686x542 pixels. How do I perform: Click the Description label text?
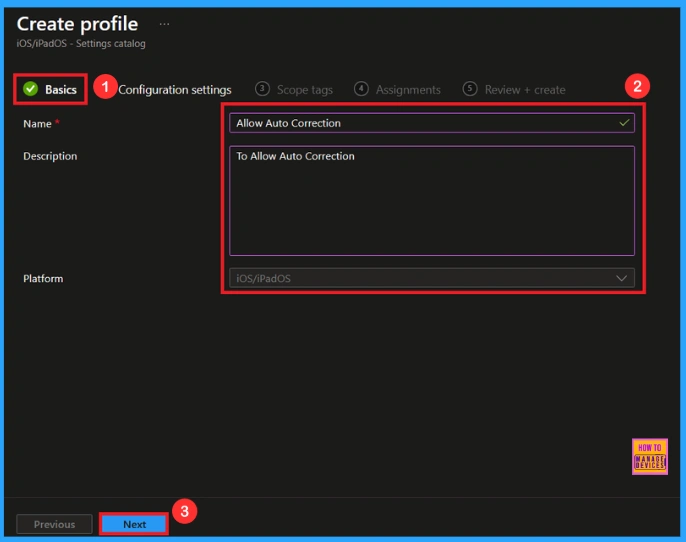50,156
